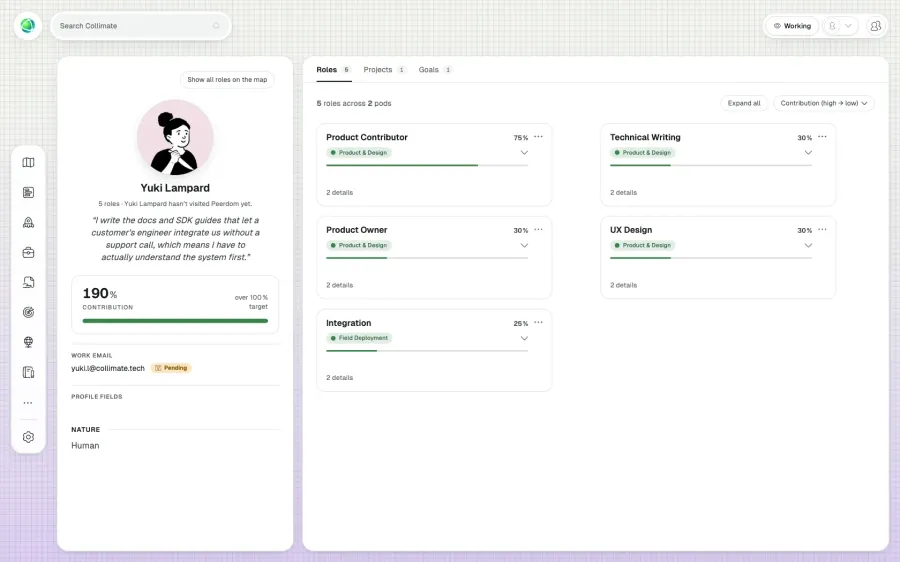Click the Expand all button
This screenshot has height=562, width=900.
pos(744,103)
